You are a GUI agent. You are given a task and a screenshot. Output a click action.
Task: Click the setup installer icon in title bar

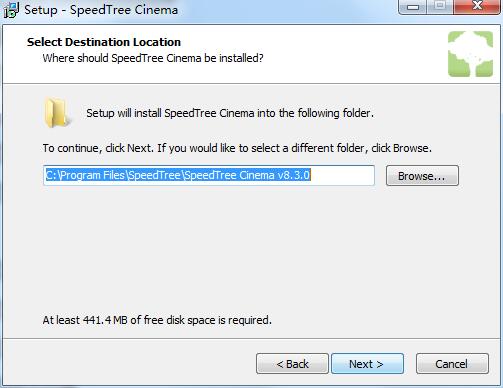[x=11, y=10]
